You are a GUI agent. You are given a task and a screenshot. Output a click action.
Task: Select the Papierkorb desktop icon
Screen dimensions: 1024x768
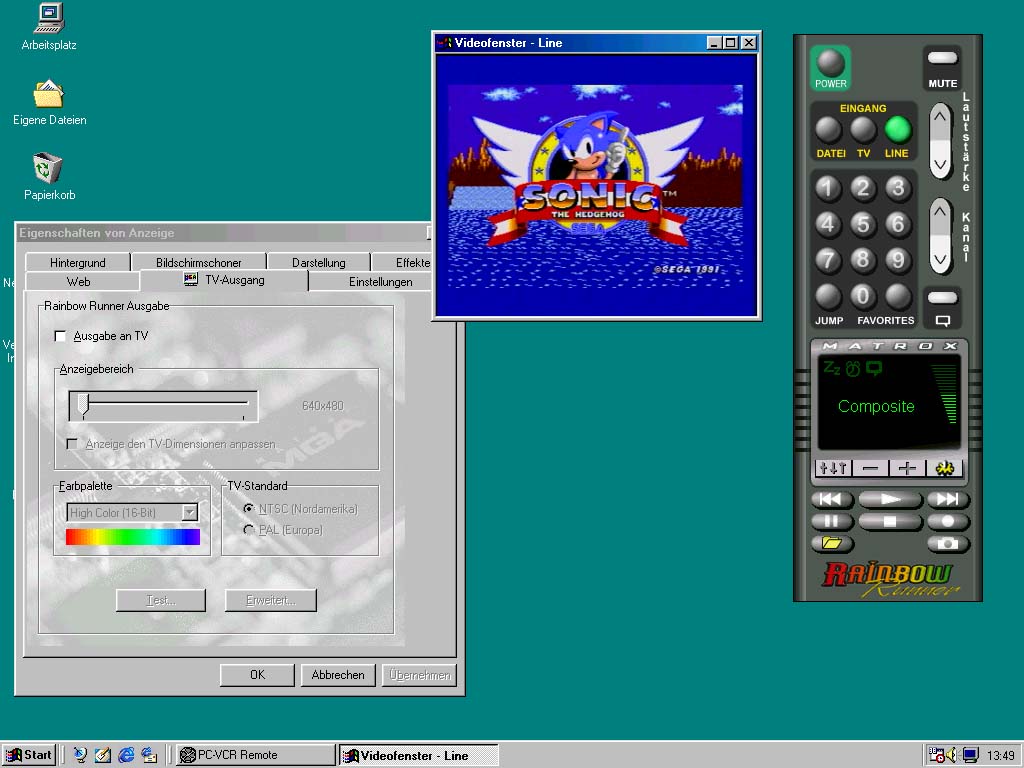[49, 176]
